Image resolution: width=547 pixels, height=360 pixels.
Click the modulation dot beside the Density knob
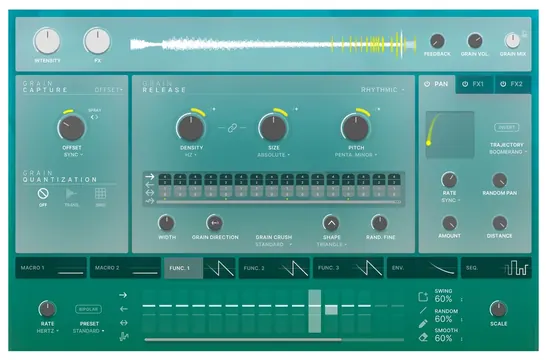[x=213, y=109]
